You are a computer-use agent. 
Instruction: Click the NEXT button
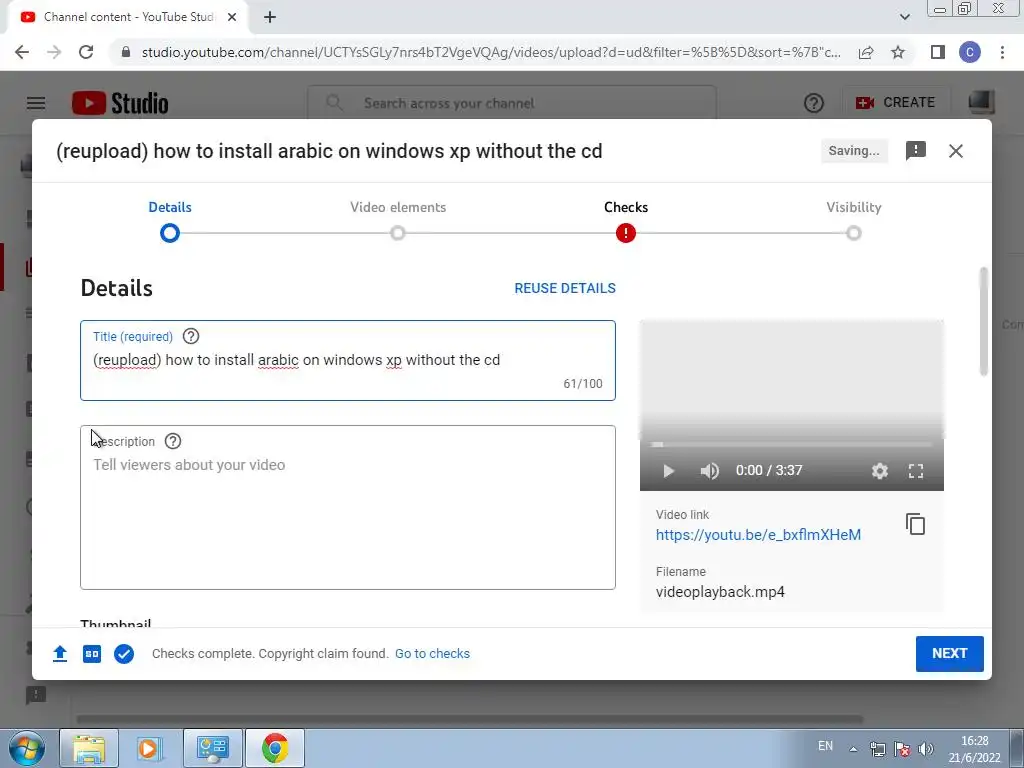(x=950, y=654)
